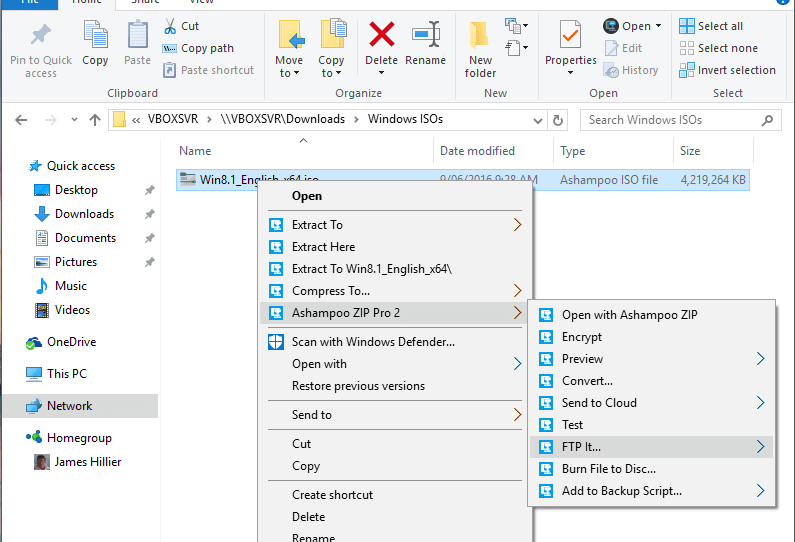Open Downloads in navigation pane
The height and width of the screenshot is (542, 795).
(x=84, y=214)
